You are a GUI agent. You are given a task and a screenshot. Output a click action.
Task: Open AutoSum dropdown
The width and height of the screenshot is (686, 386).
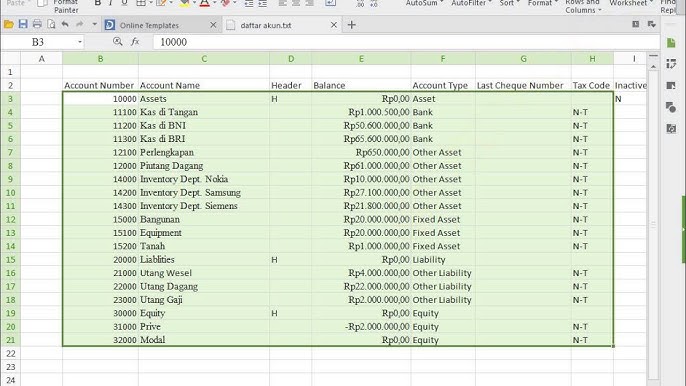(424, 3)
